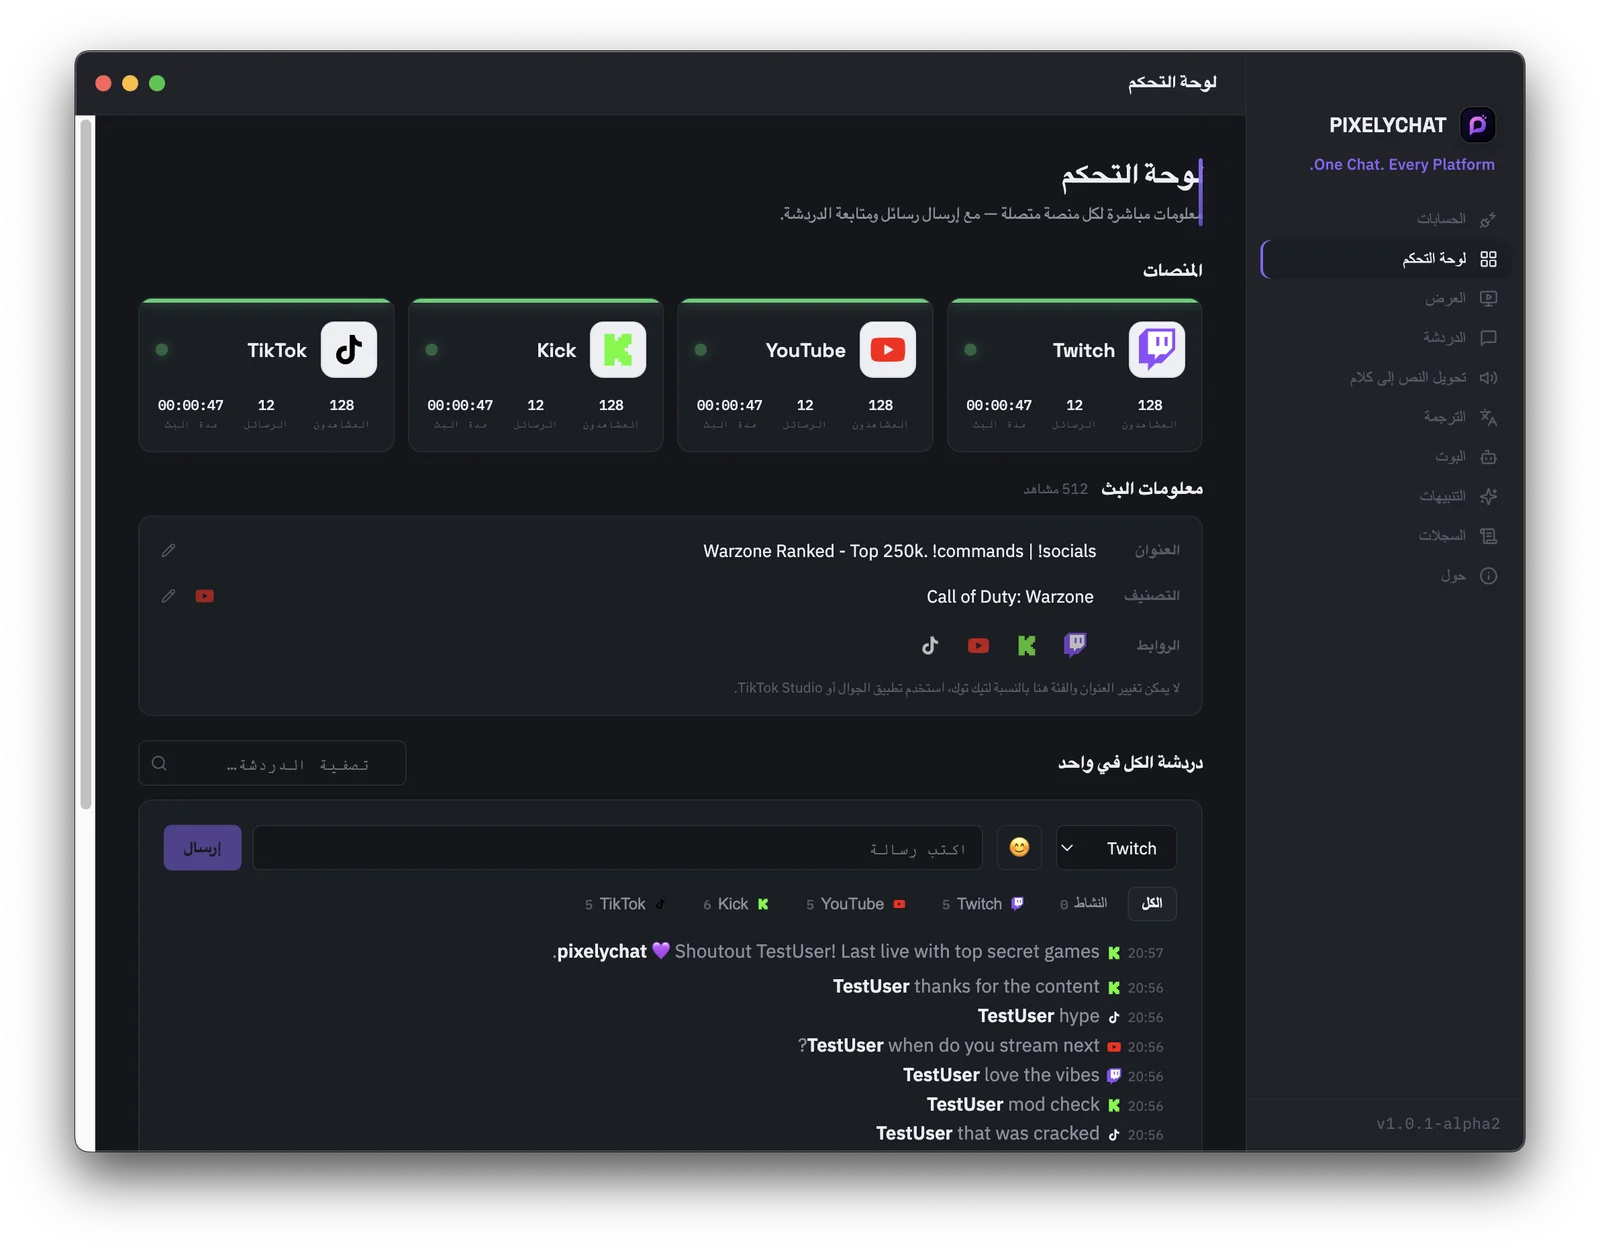Click the السجلات logs icon in sidebar
This screenshot has width=1600, height=1251.
pos(1488,536)
